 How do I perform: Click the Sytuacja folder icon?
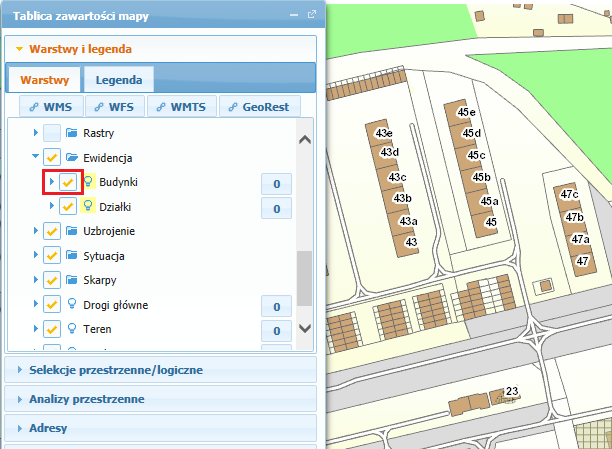click(x=71, y=255)
